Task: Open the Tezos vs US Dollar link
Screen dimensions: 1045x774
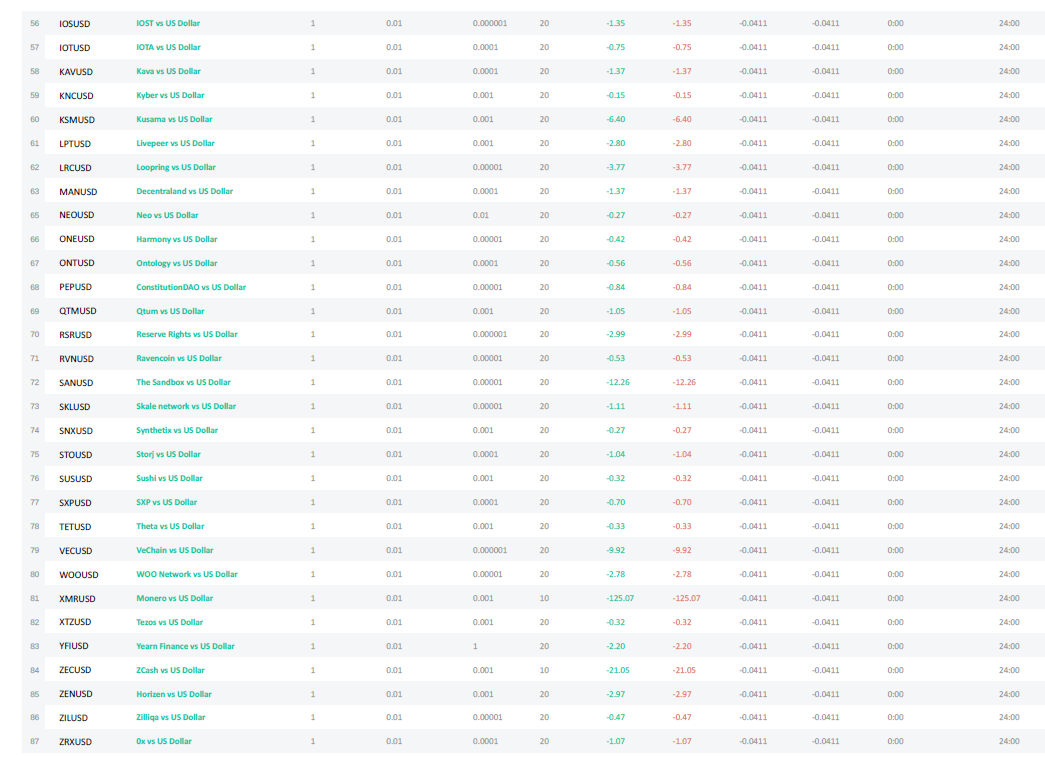Action: click(x=169, y=623)
